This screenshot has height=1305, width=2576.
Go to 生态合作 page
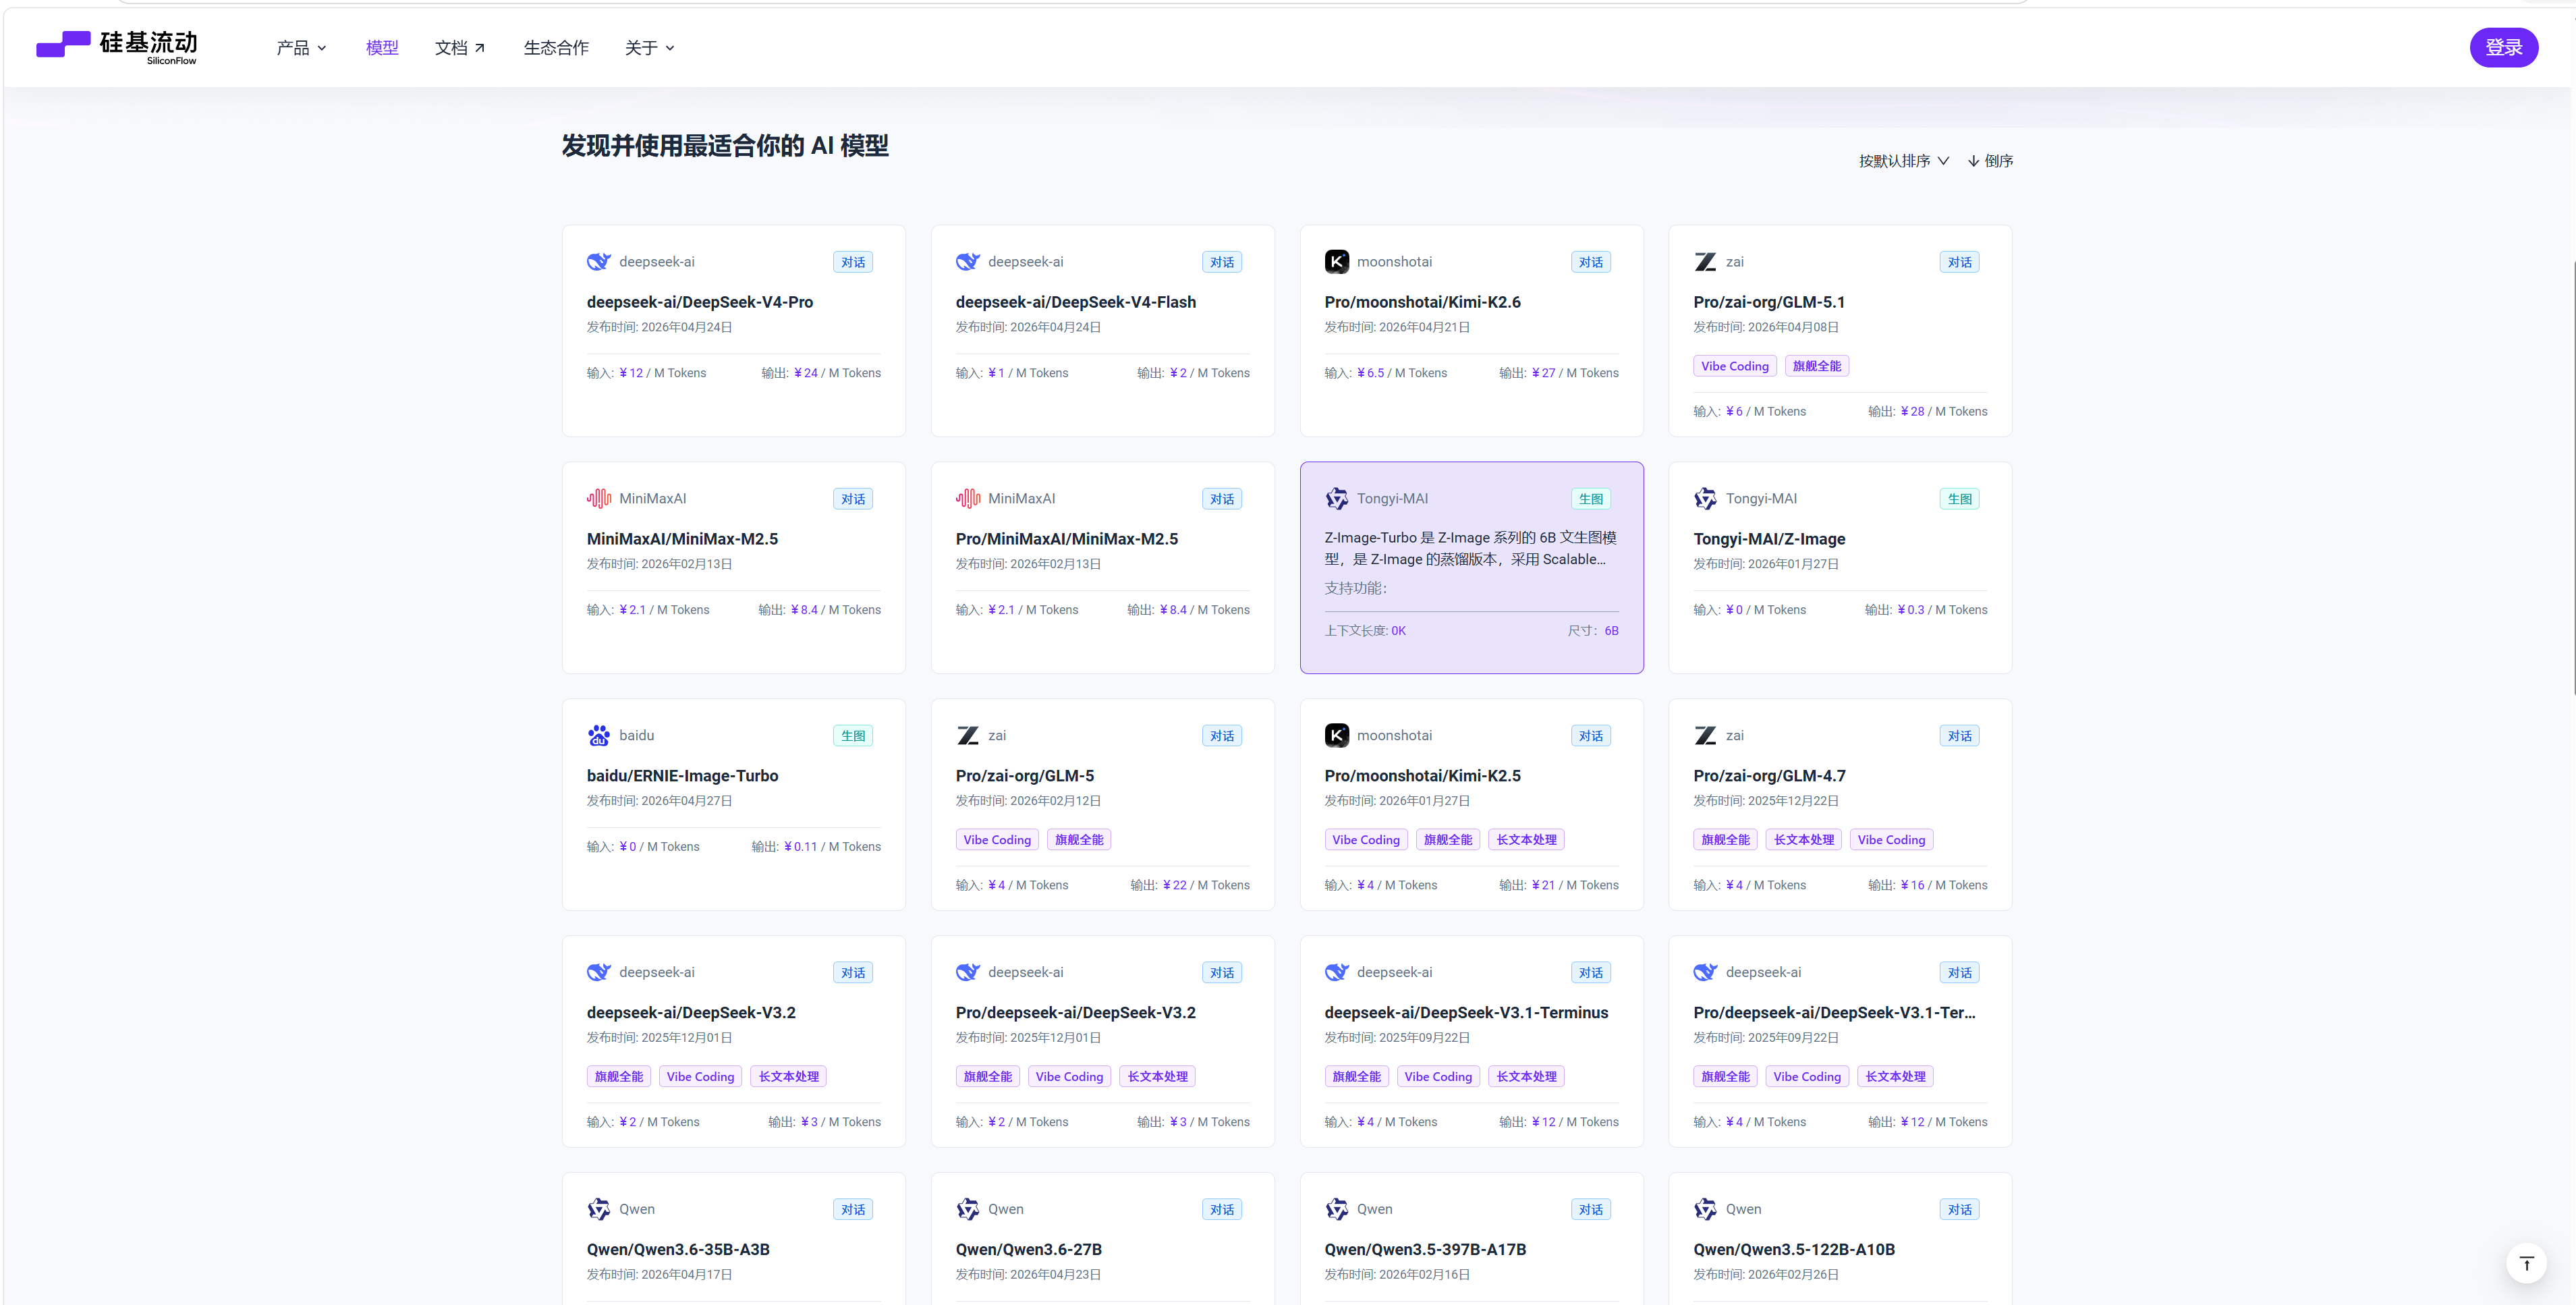(556, 48)
